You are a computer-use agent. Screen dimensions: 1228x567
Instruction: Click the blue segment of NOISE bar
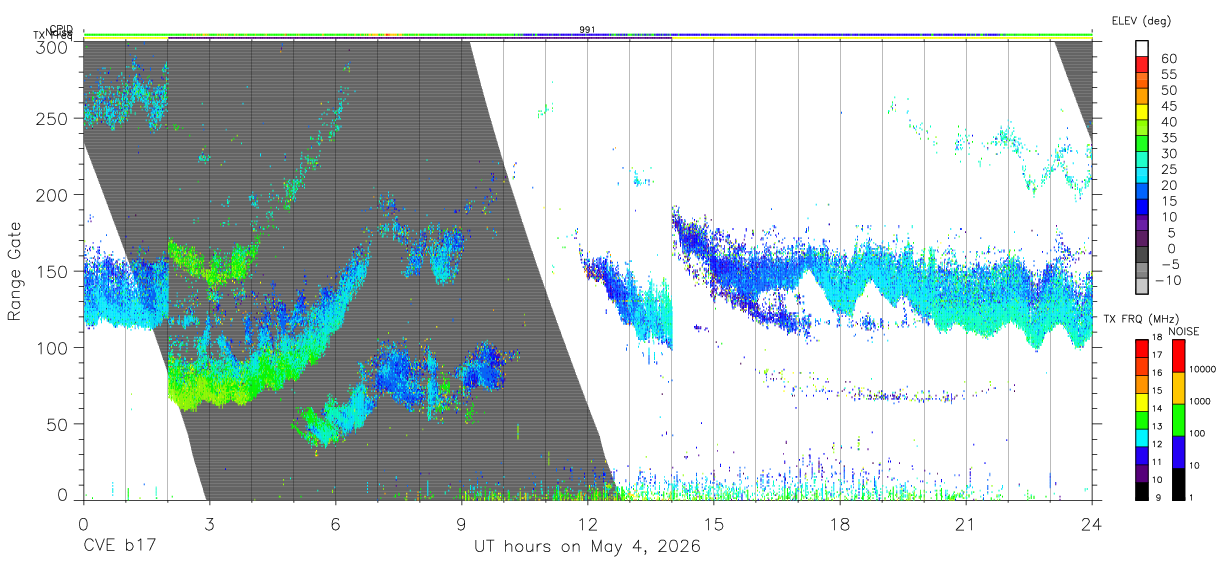pos(1179,452)
